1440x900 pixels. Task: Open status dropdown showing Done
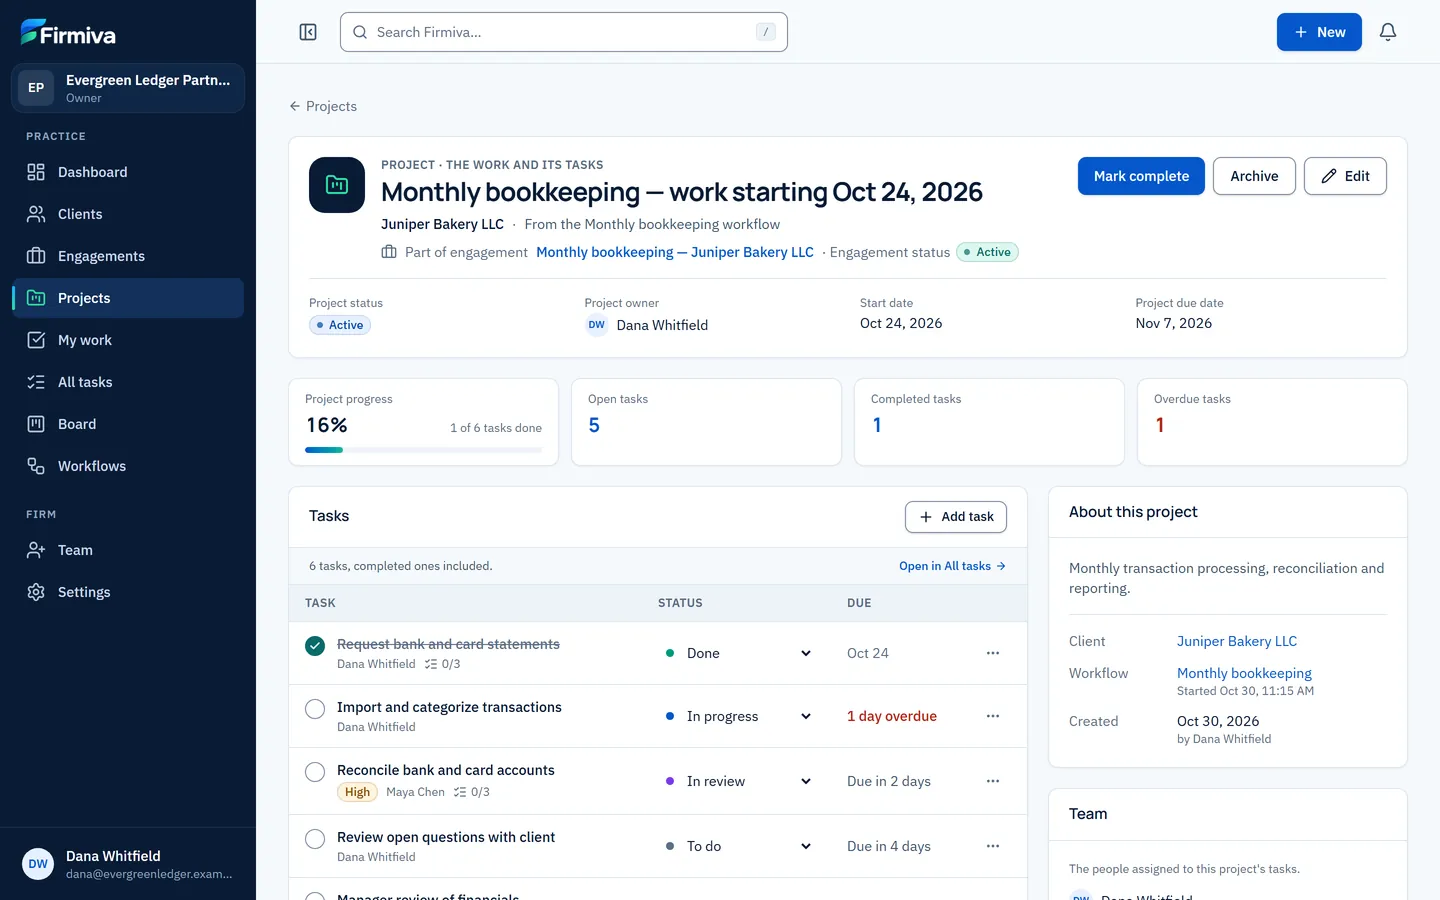(x=738, y=653)
